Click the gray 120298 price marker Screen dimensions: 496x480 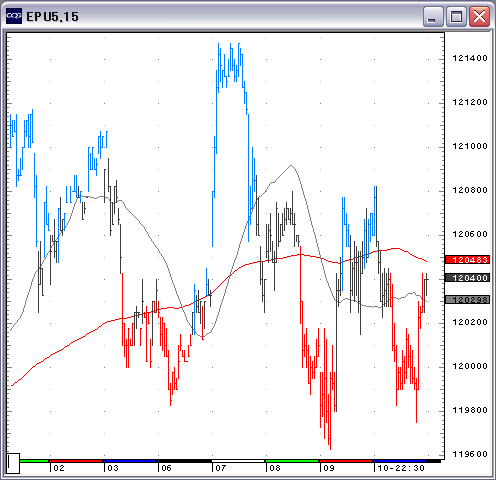468,300
